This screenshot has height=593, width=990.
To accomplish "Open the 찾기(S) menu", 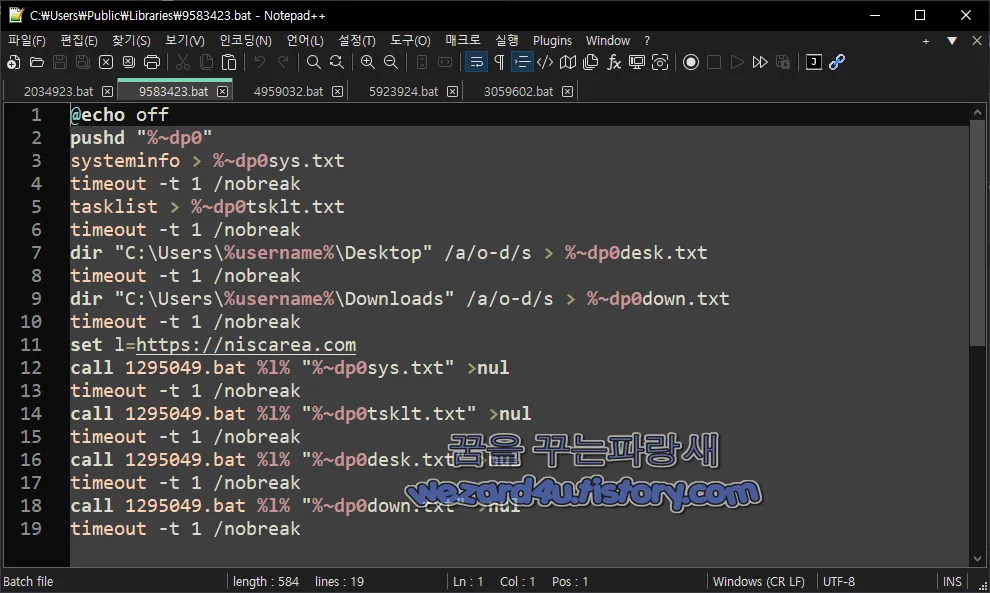I will click(x=131, y=40).
